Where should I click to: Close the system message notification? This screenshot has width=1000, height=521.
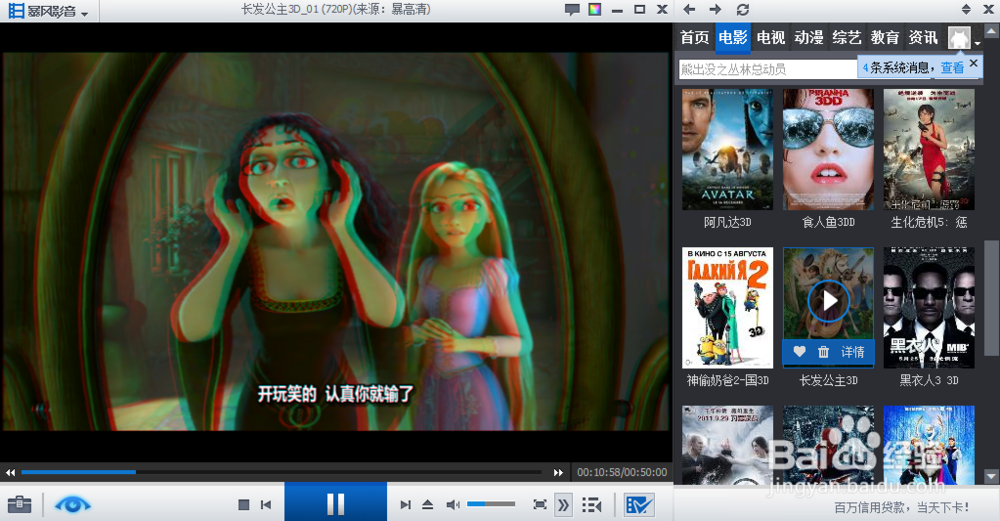(x=973, y=63)
